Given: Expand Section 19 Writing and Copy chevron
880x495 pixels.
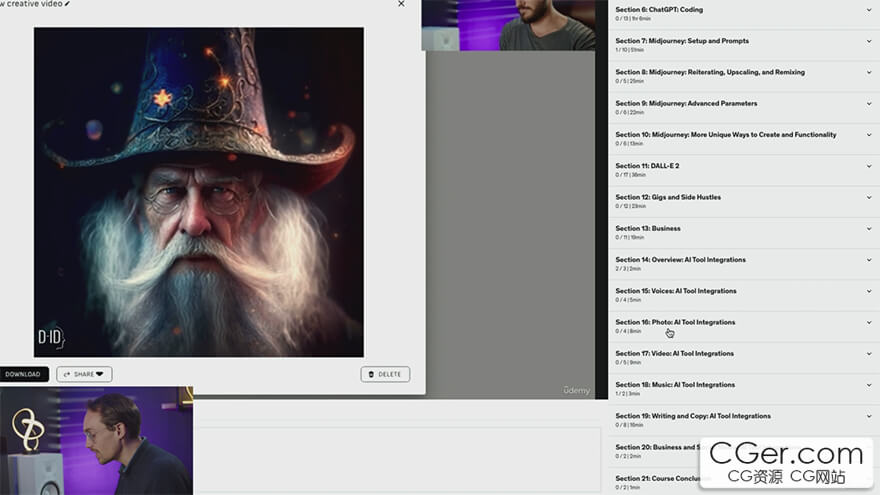Looking at the screenshot, I should pos(869,416).
